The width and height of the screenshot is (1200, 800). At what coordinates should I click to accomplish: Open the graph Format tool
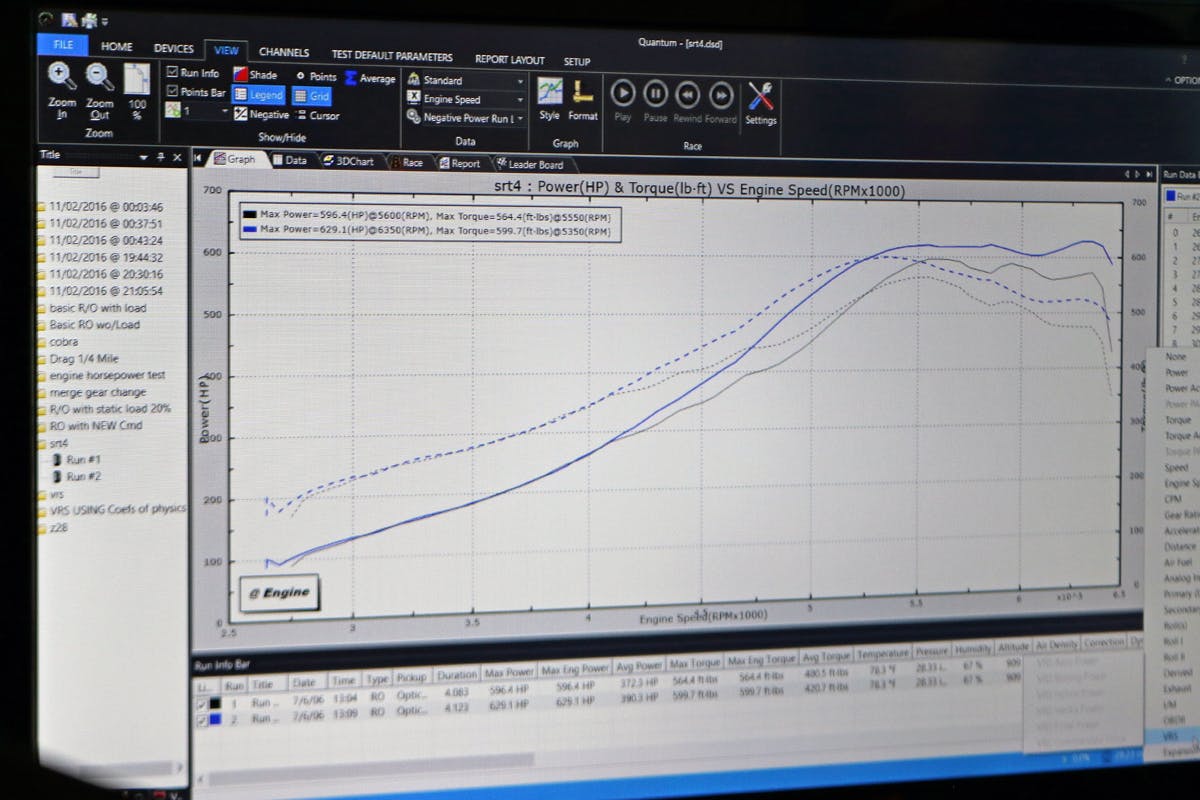pos(582,92)
